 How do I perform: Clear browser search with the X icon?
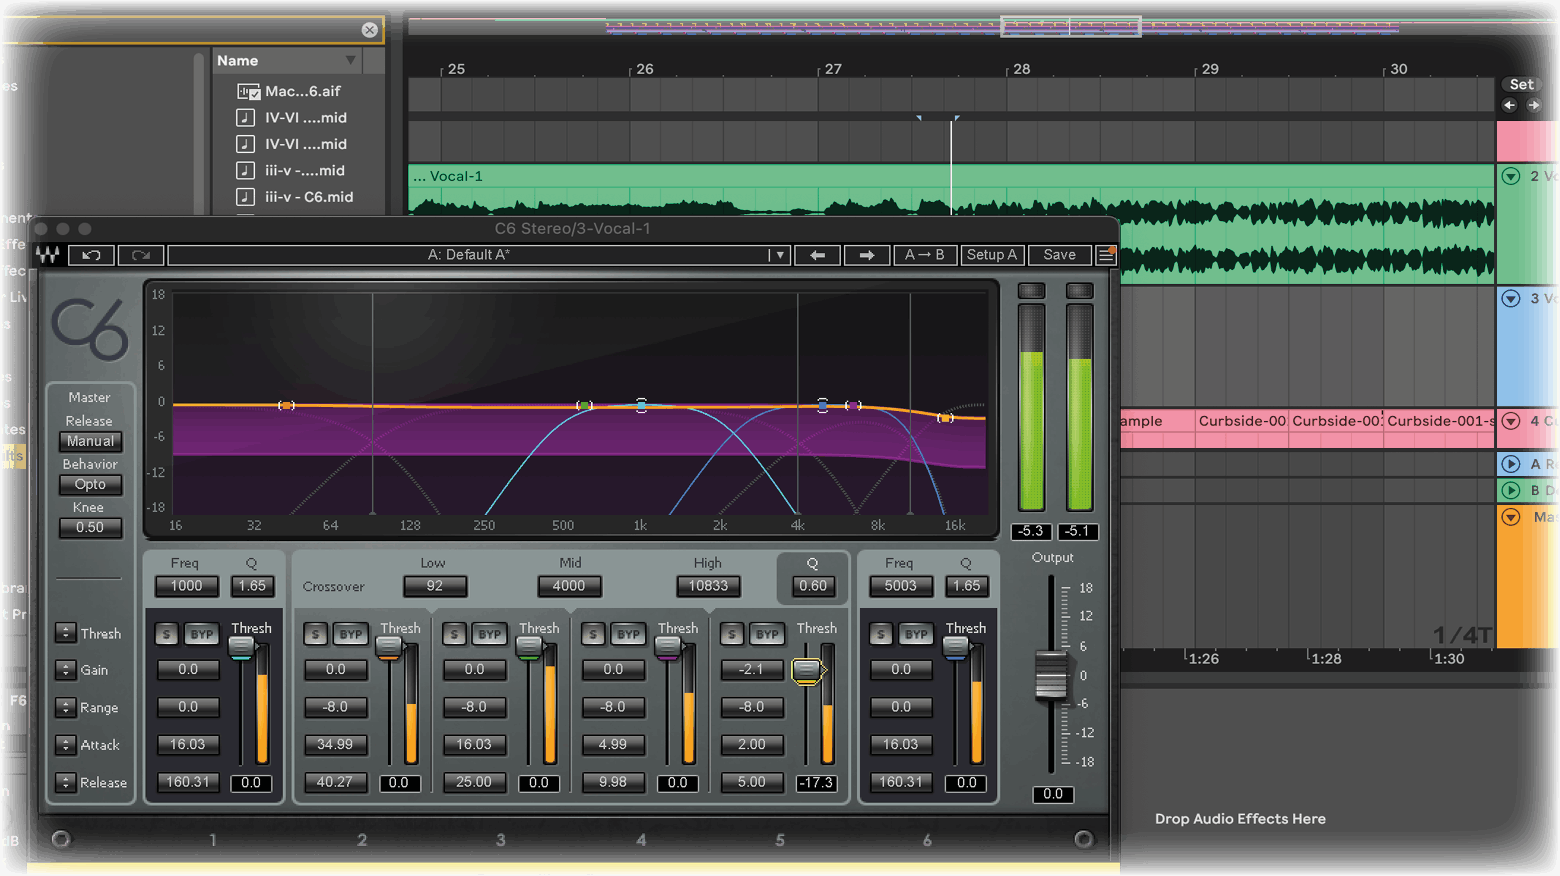pos(370,30)
